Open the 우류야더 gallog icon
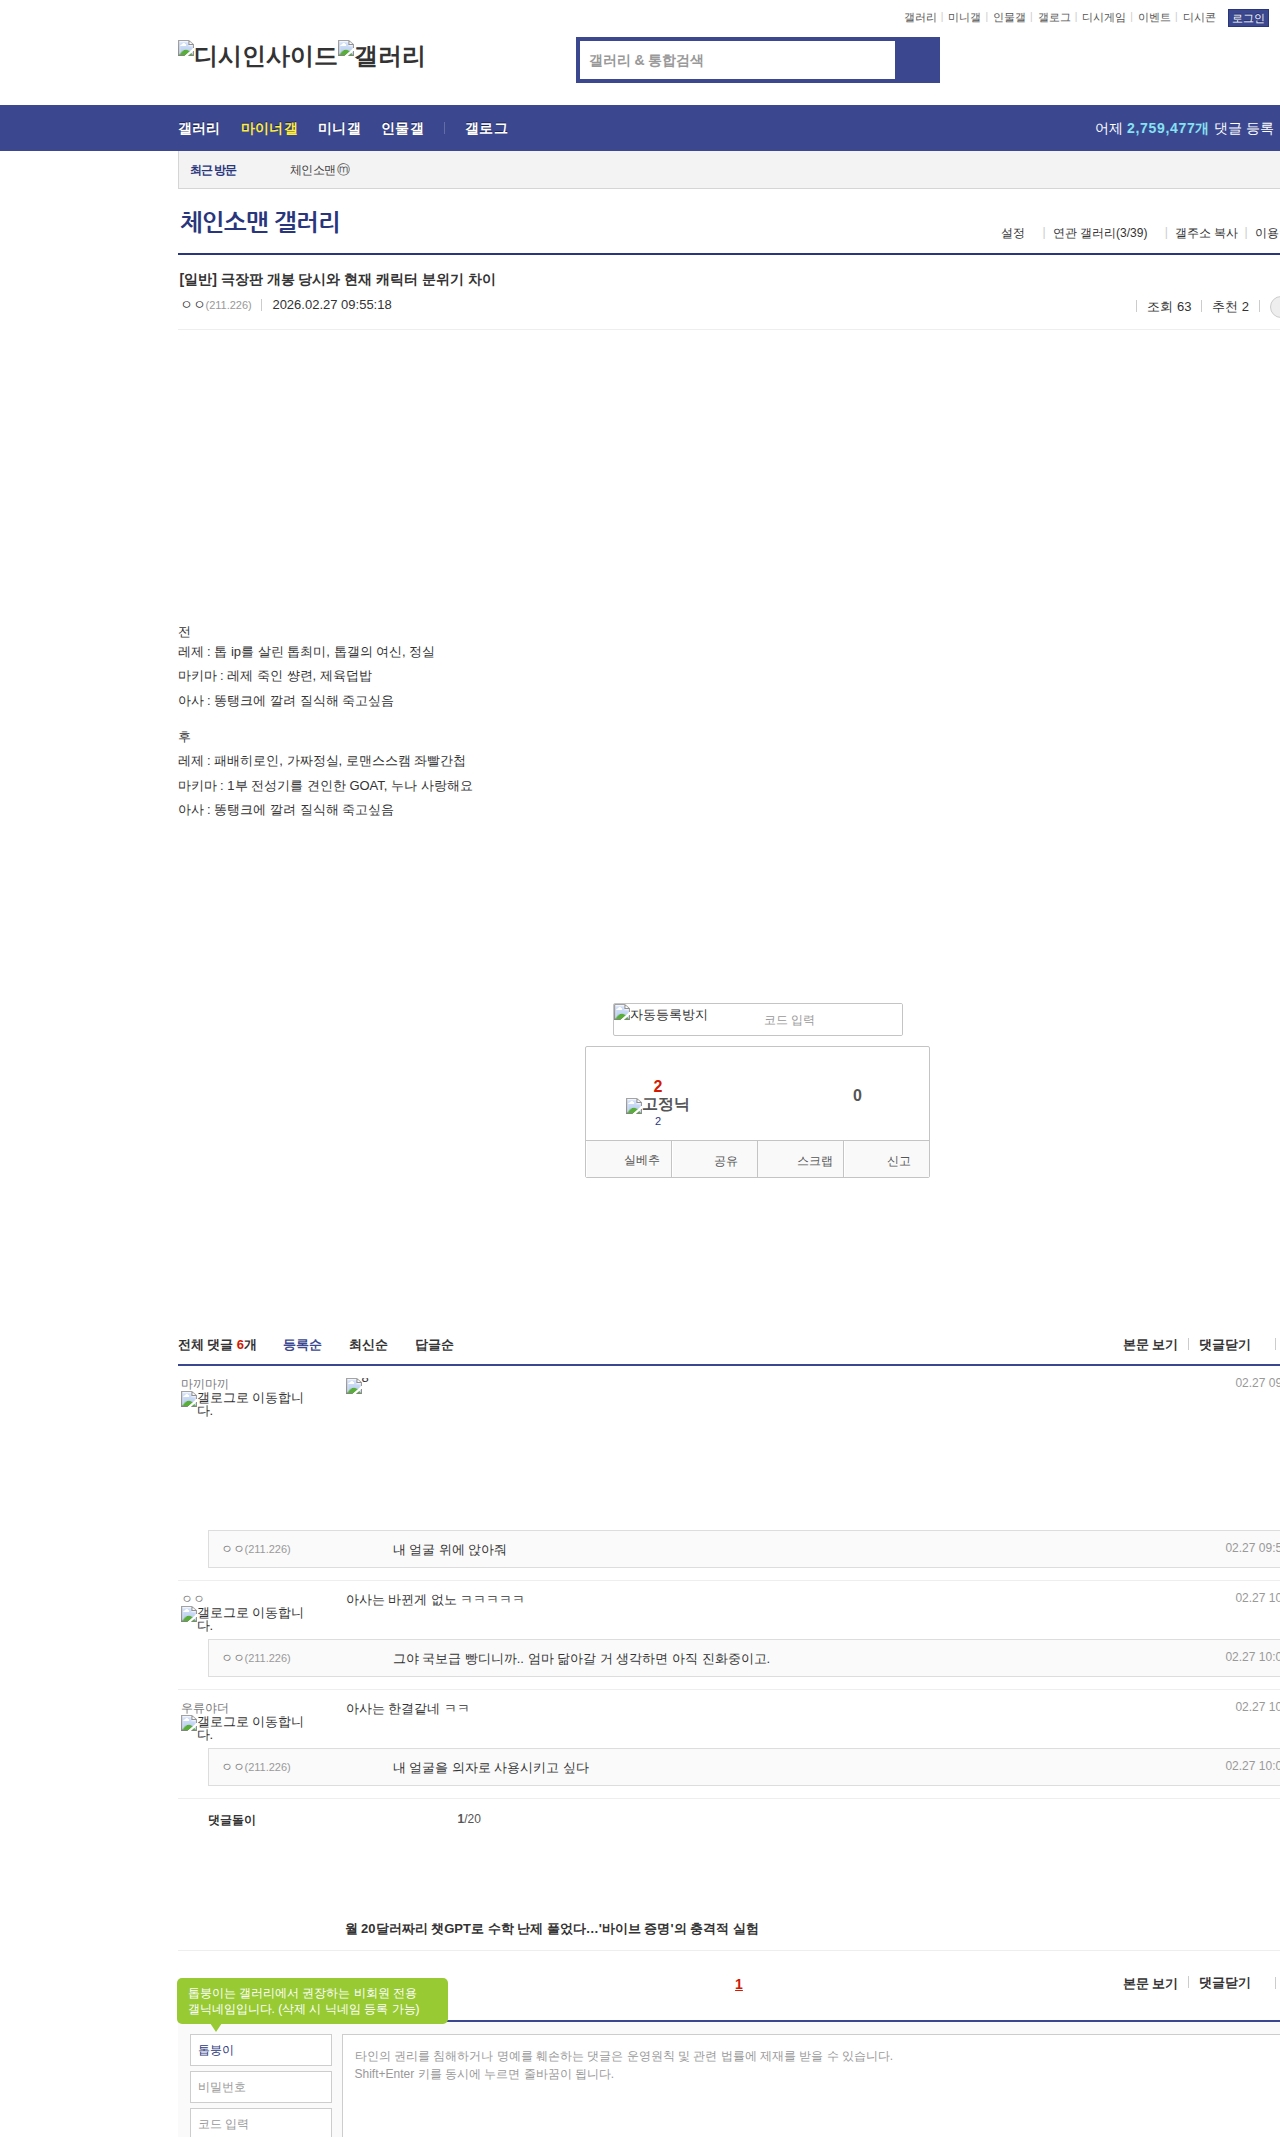This screenshot has height=2137, width=1280. tap(242, 1728)
